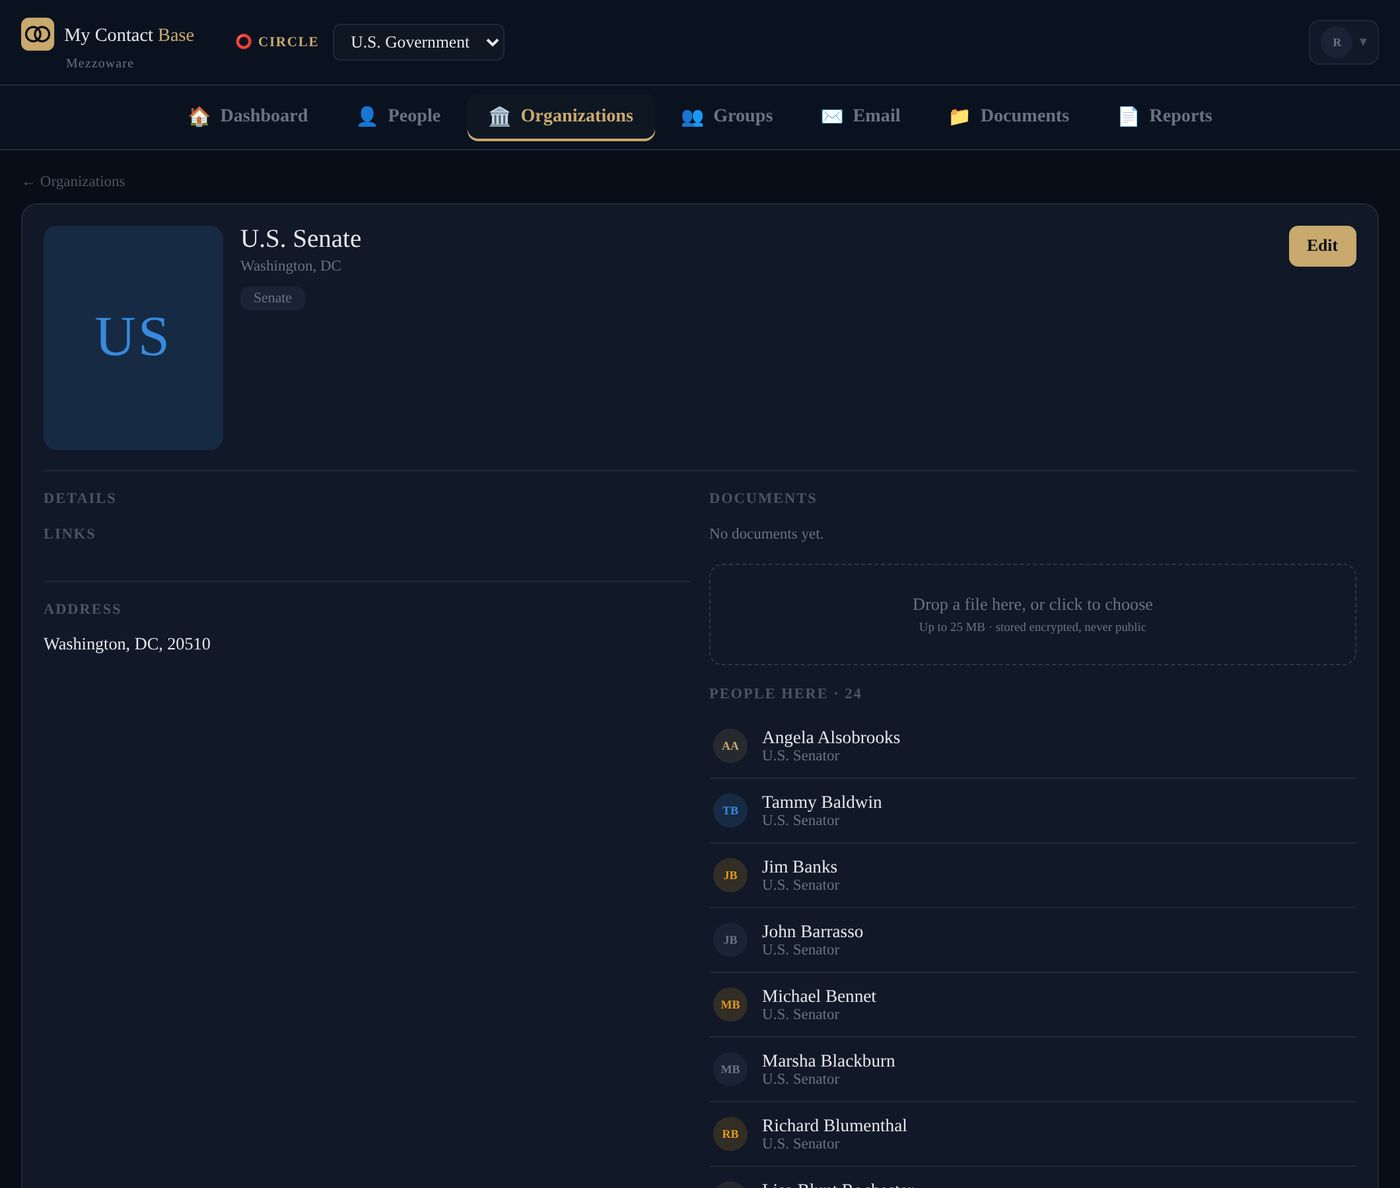Open Michael Bennet's contact
Screen dimensions: 1400x1188
click(1032, 1005)
